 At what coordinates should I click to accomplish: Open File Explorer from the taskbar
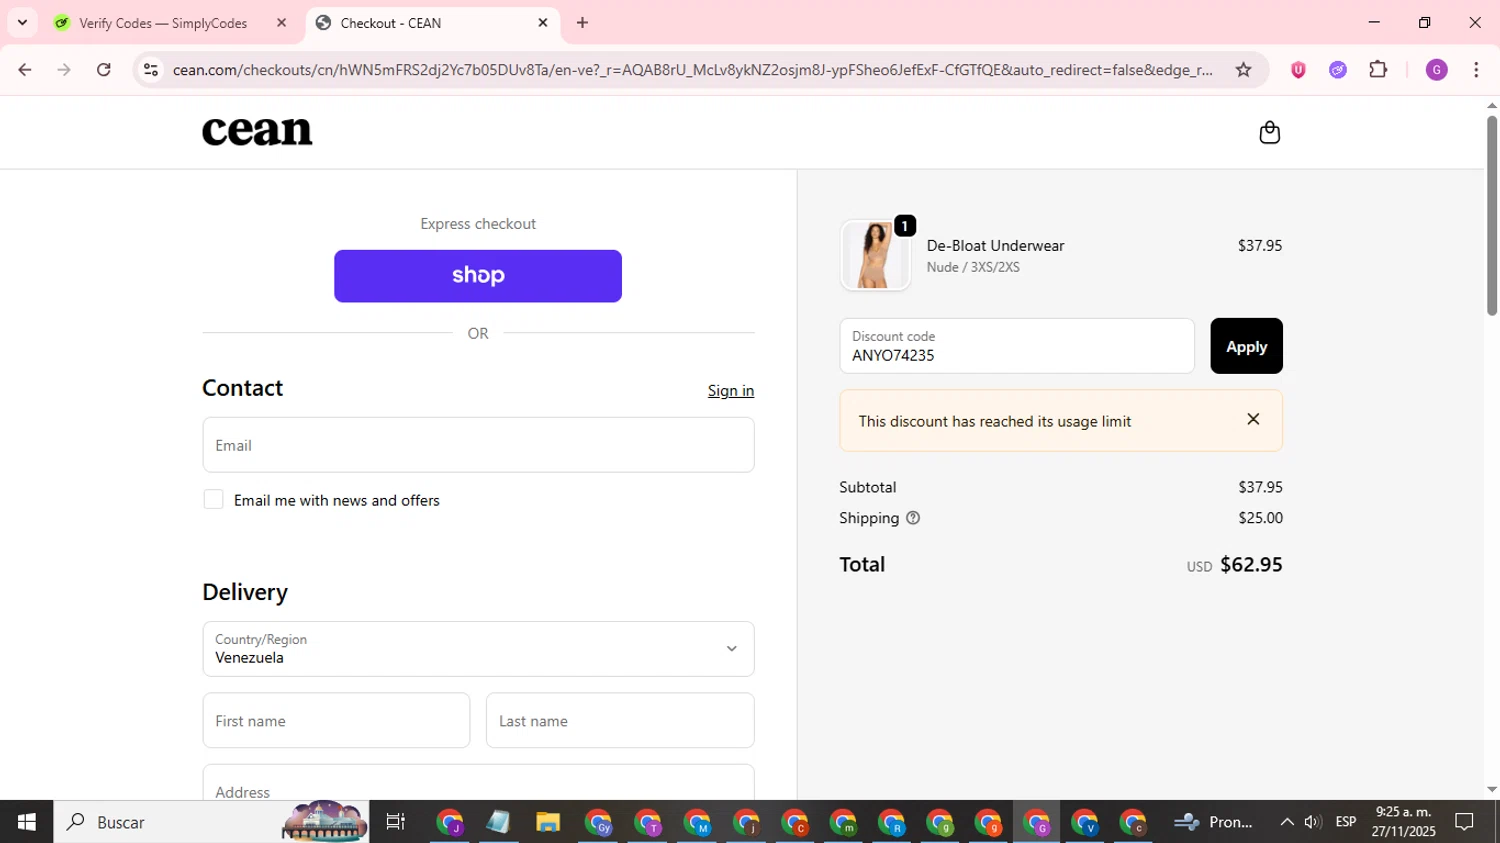pyautogui.click(x=547, y=822)
